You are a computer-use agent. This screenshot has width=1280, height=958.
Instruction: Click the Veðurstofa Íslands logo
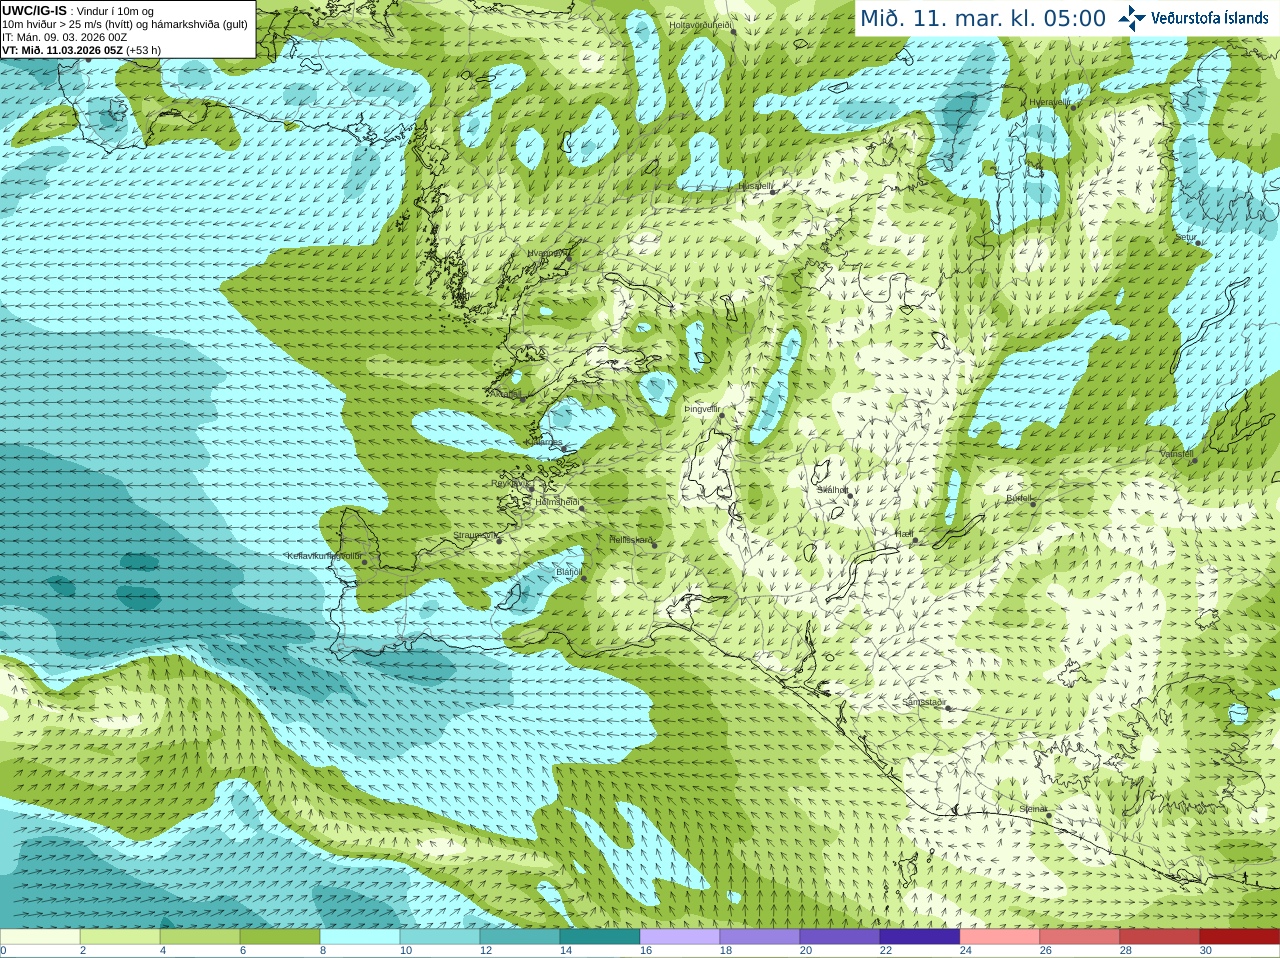(x=1194, y=18)
